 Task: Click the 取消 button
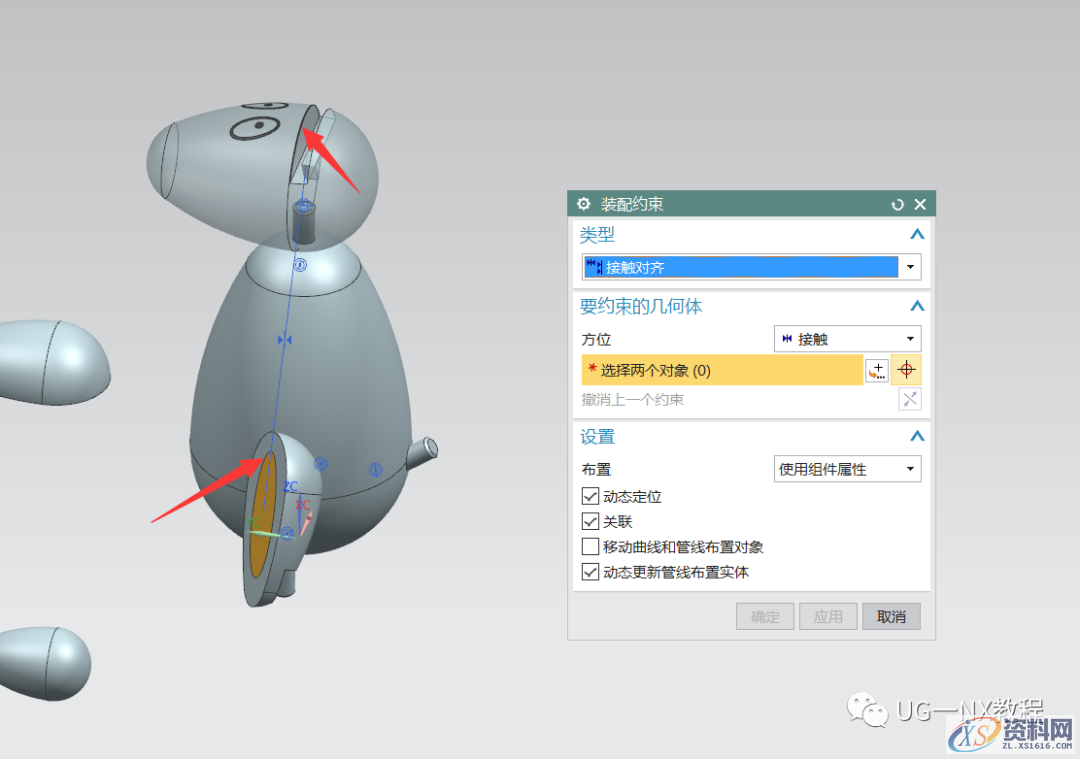[x=891, y=616]
